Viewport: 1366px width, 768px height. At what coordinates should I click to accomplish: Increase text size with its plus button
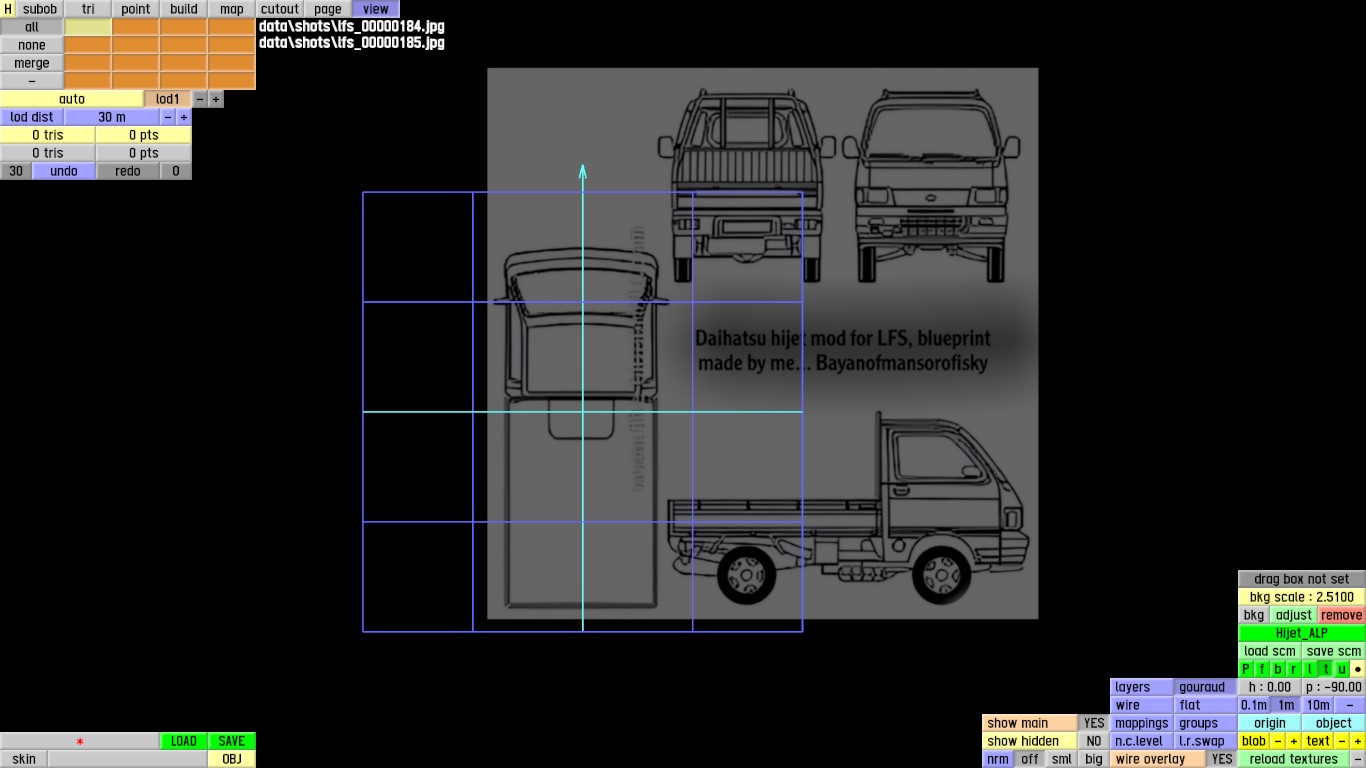coord(1358,741)
